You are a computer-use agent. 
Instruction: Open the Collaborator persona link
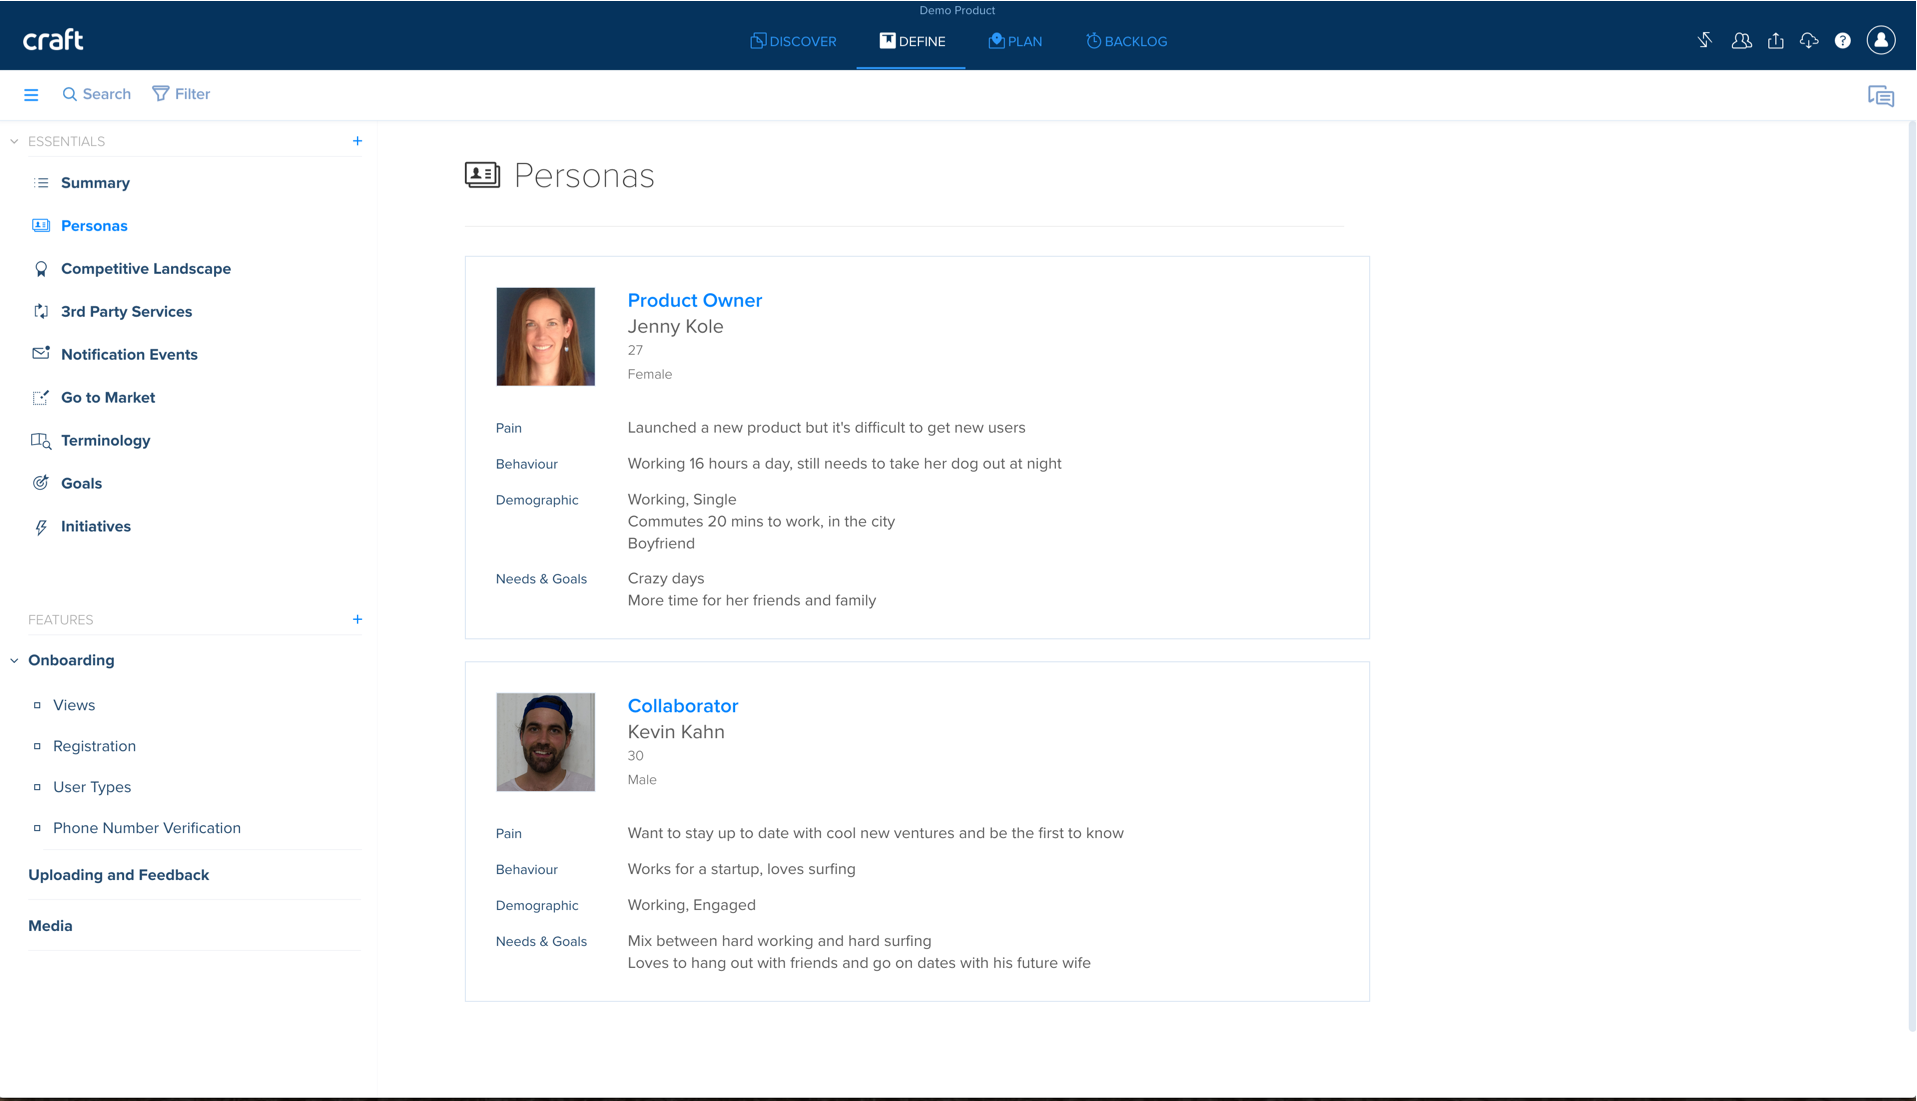[682, 706]
